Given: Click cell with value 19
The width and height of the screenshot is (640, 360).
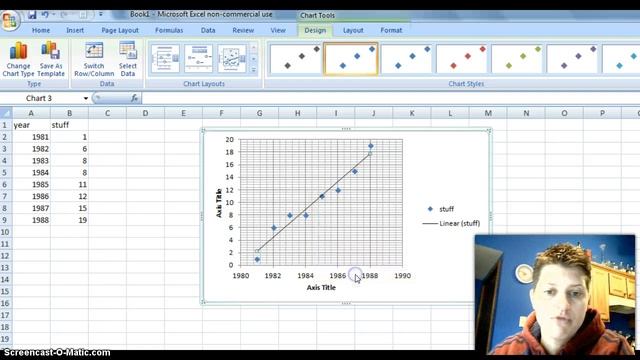Looking at the screenshot, I should 69,220.
